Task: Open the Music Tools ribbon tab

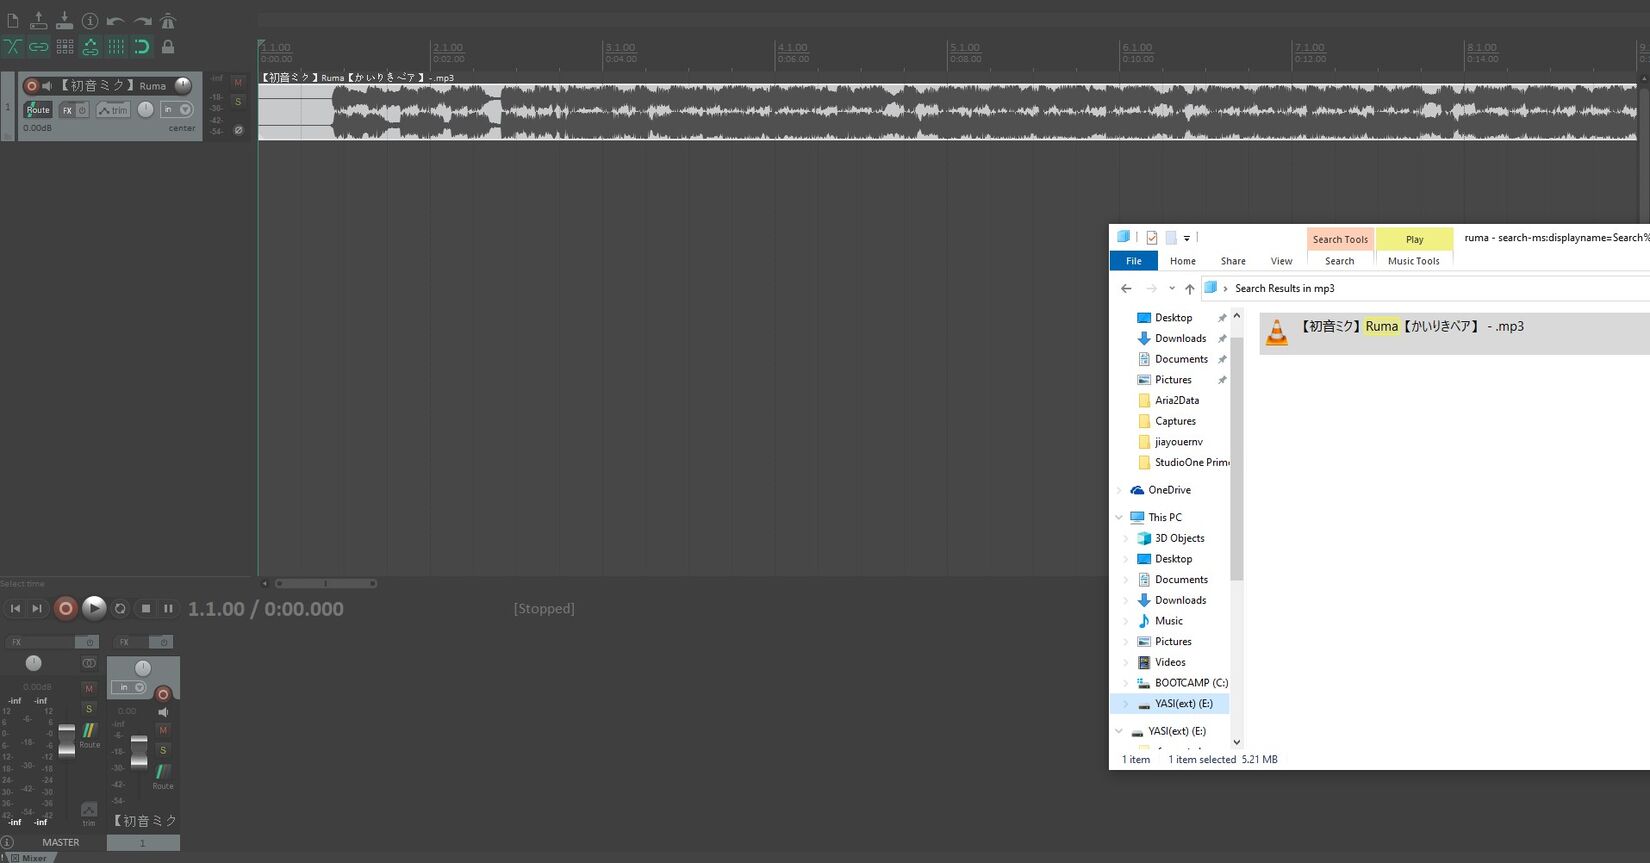Action: pos(1413,261)
